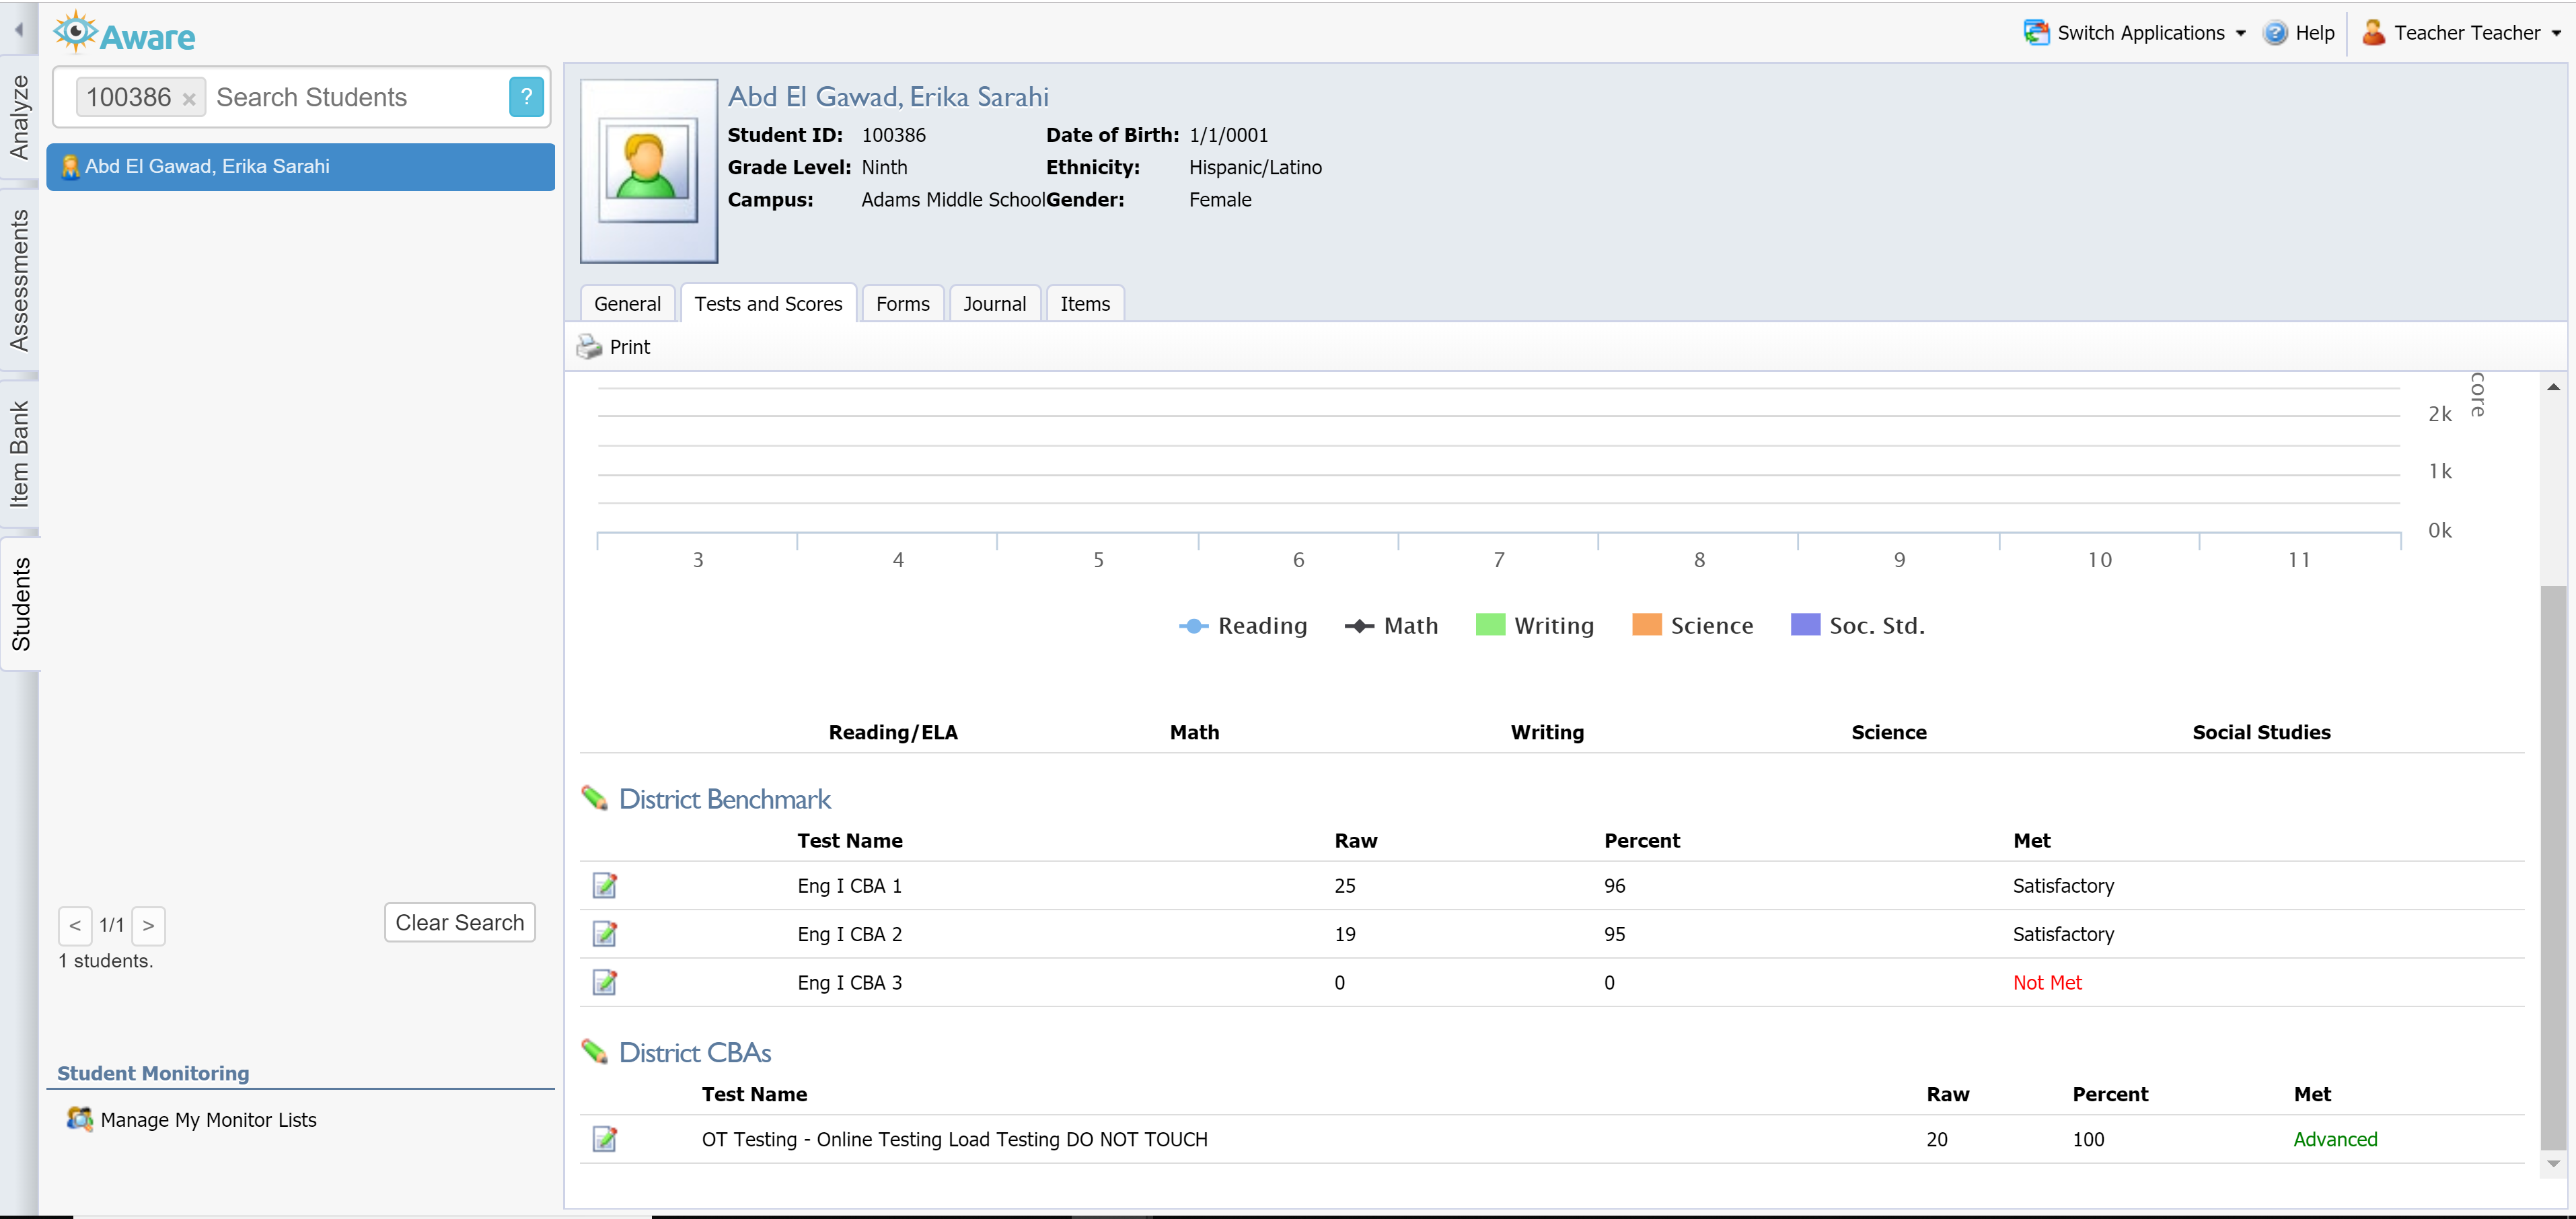This screenshot has width=2576, height=1219.
Task: Click the printer icon
Action: click(589, 347)
